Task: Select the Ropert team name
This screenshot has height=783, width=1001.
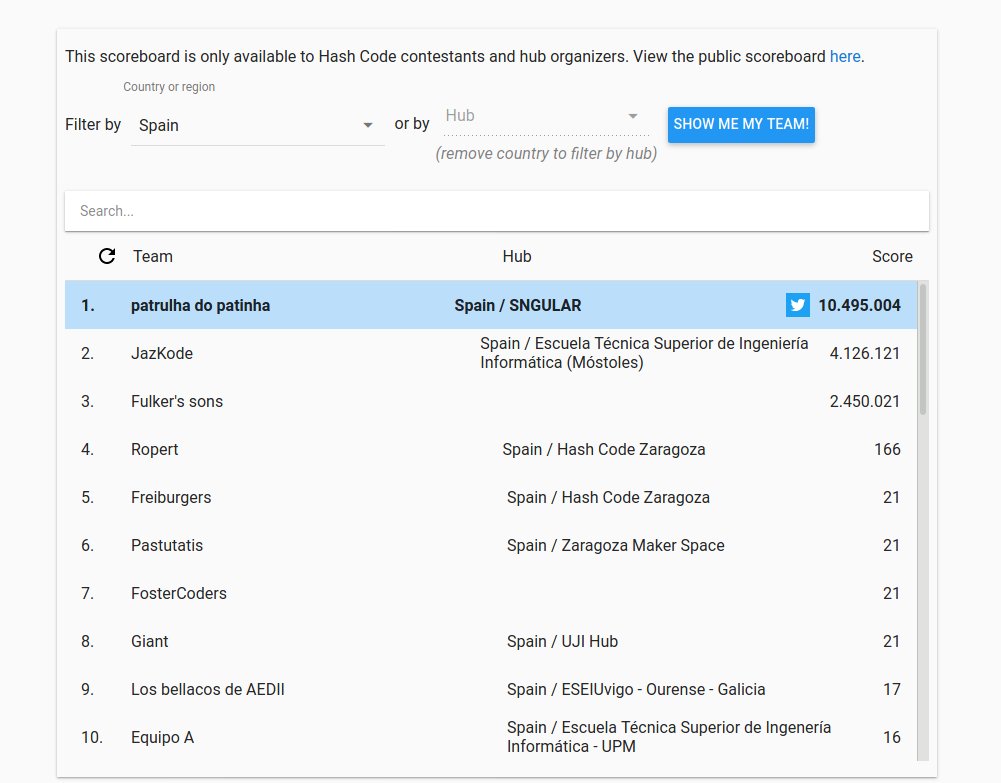Action: [154, 449]
